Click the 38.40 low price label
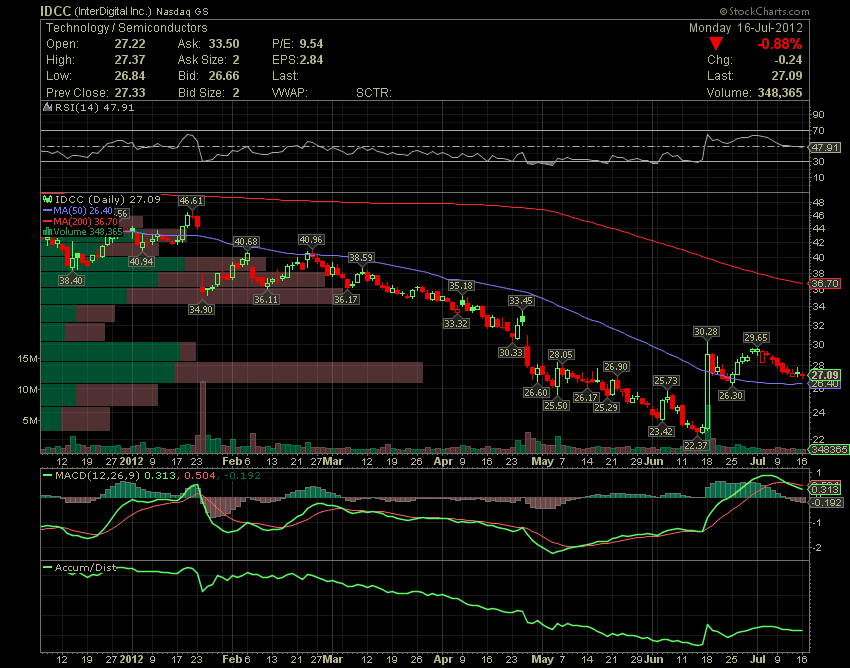 click(71, 280)
